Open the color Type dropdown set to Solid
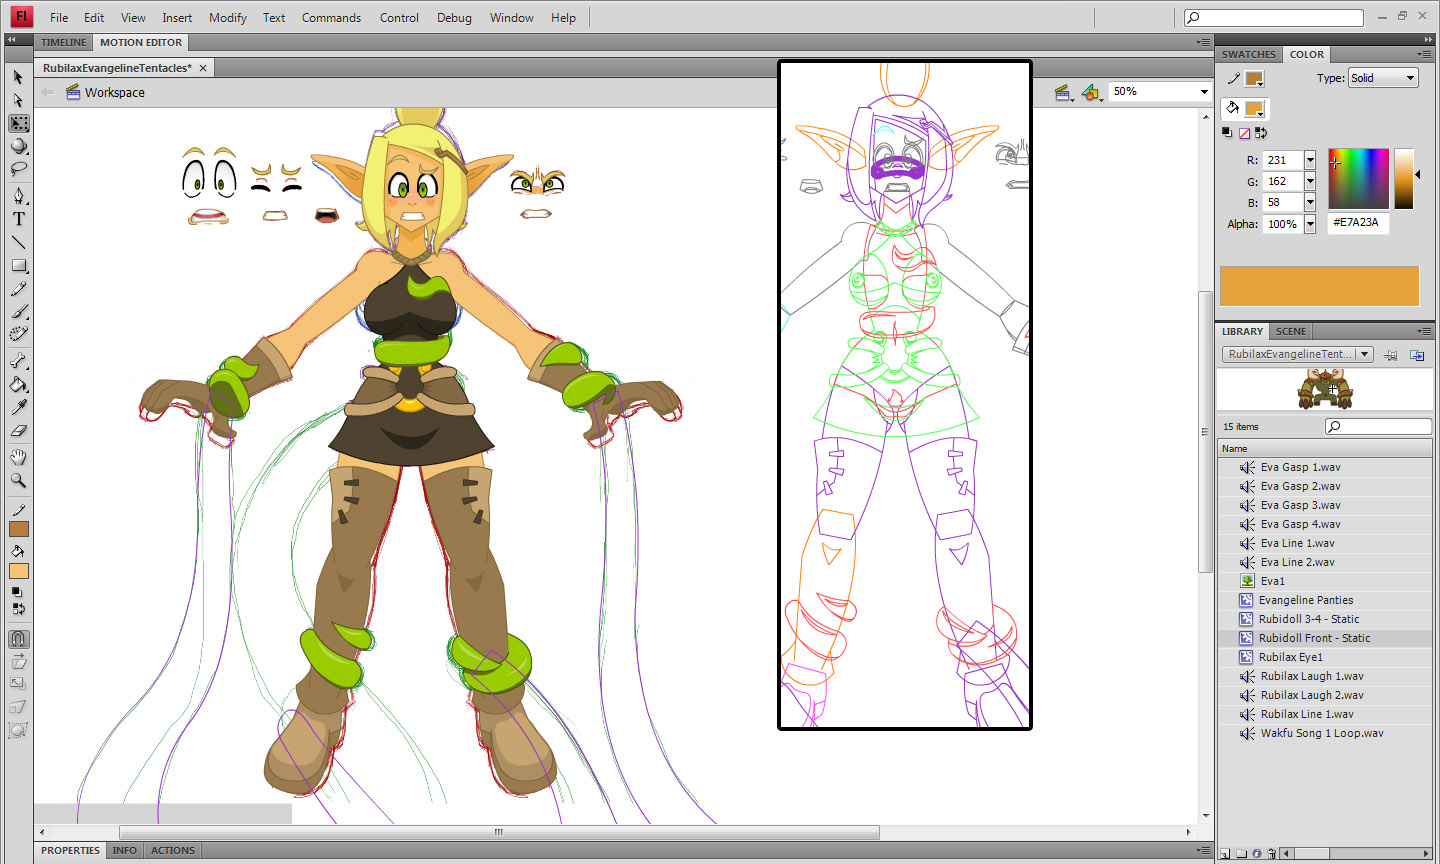 [x=1383, y=78]
